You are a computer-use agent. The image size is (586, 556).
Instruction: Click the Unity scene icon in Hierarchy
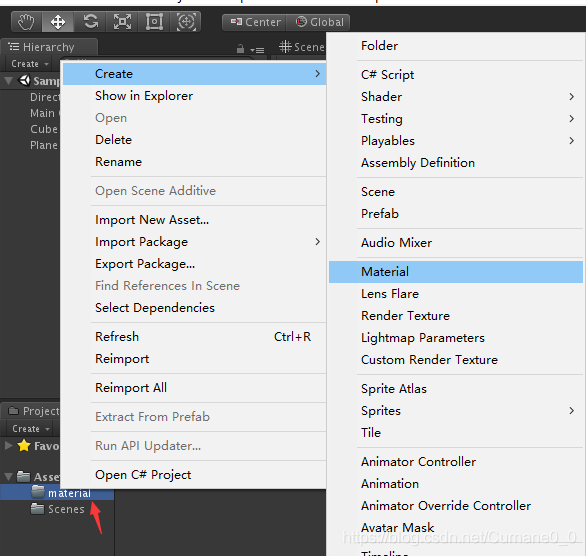tap(25, 80)
